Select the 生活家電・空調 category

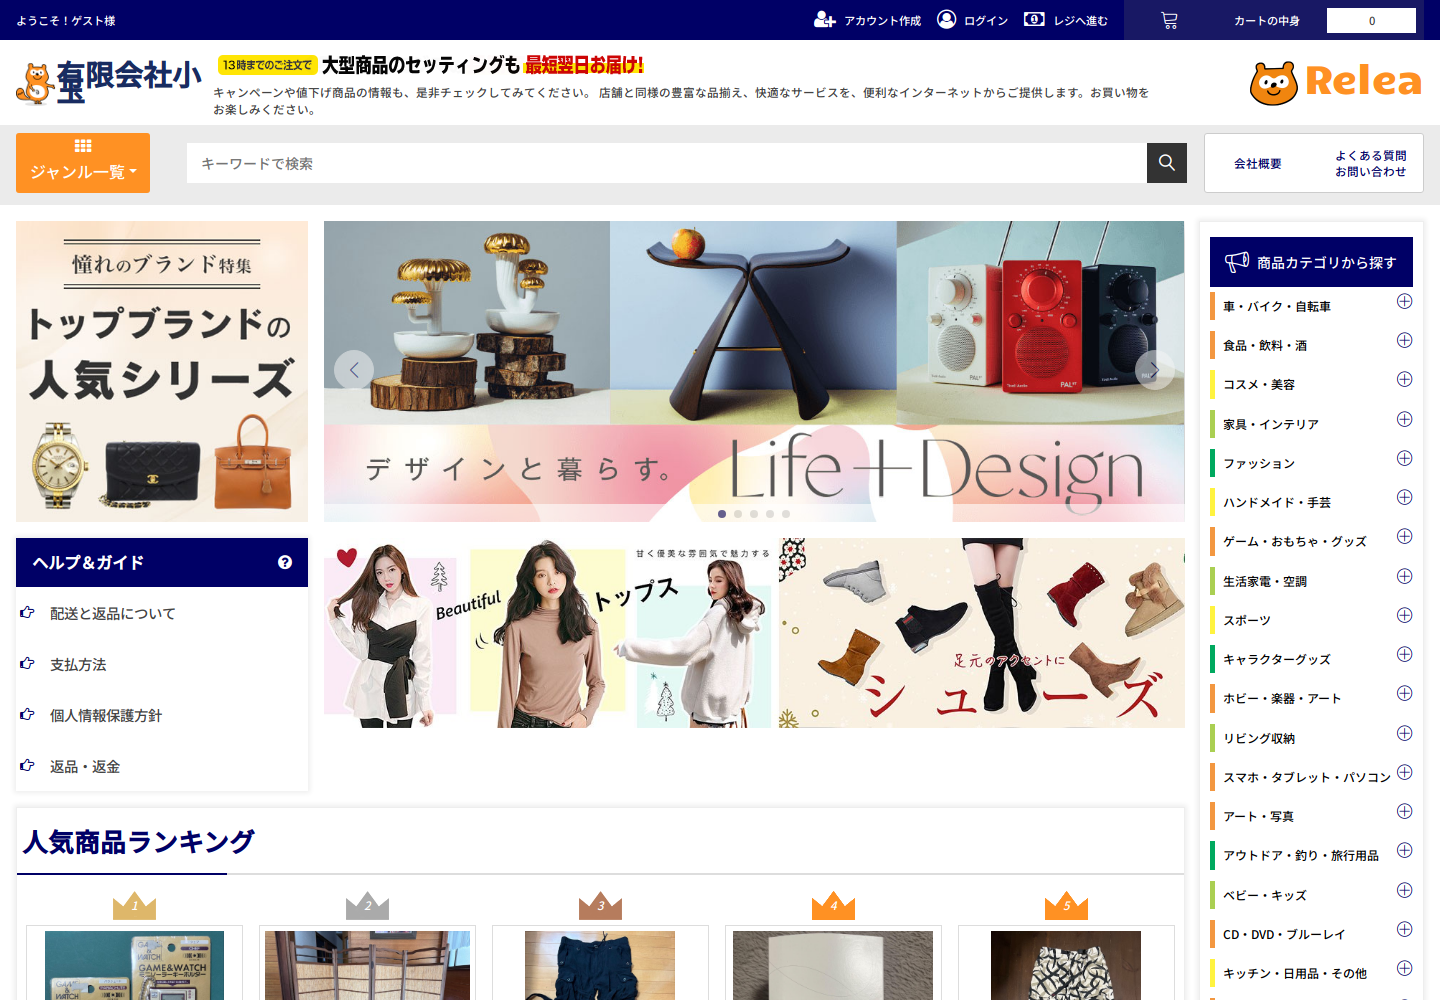(x=1265, y=581)
